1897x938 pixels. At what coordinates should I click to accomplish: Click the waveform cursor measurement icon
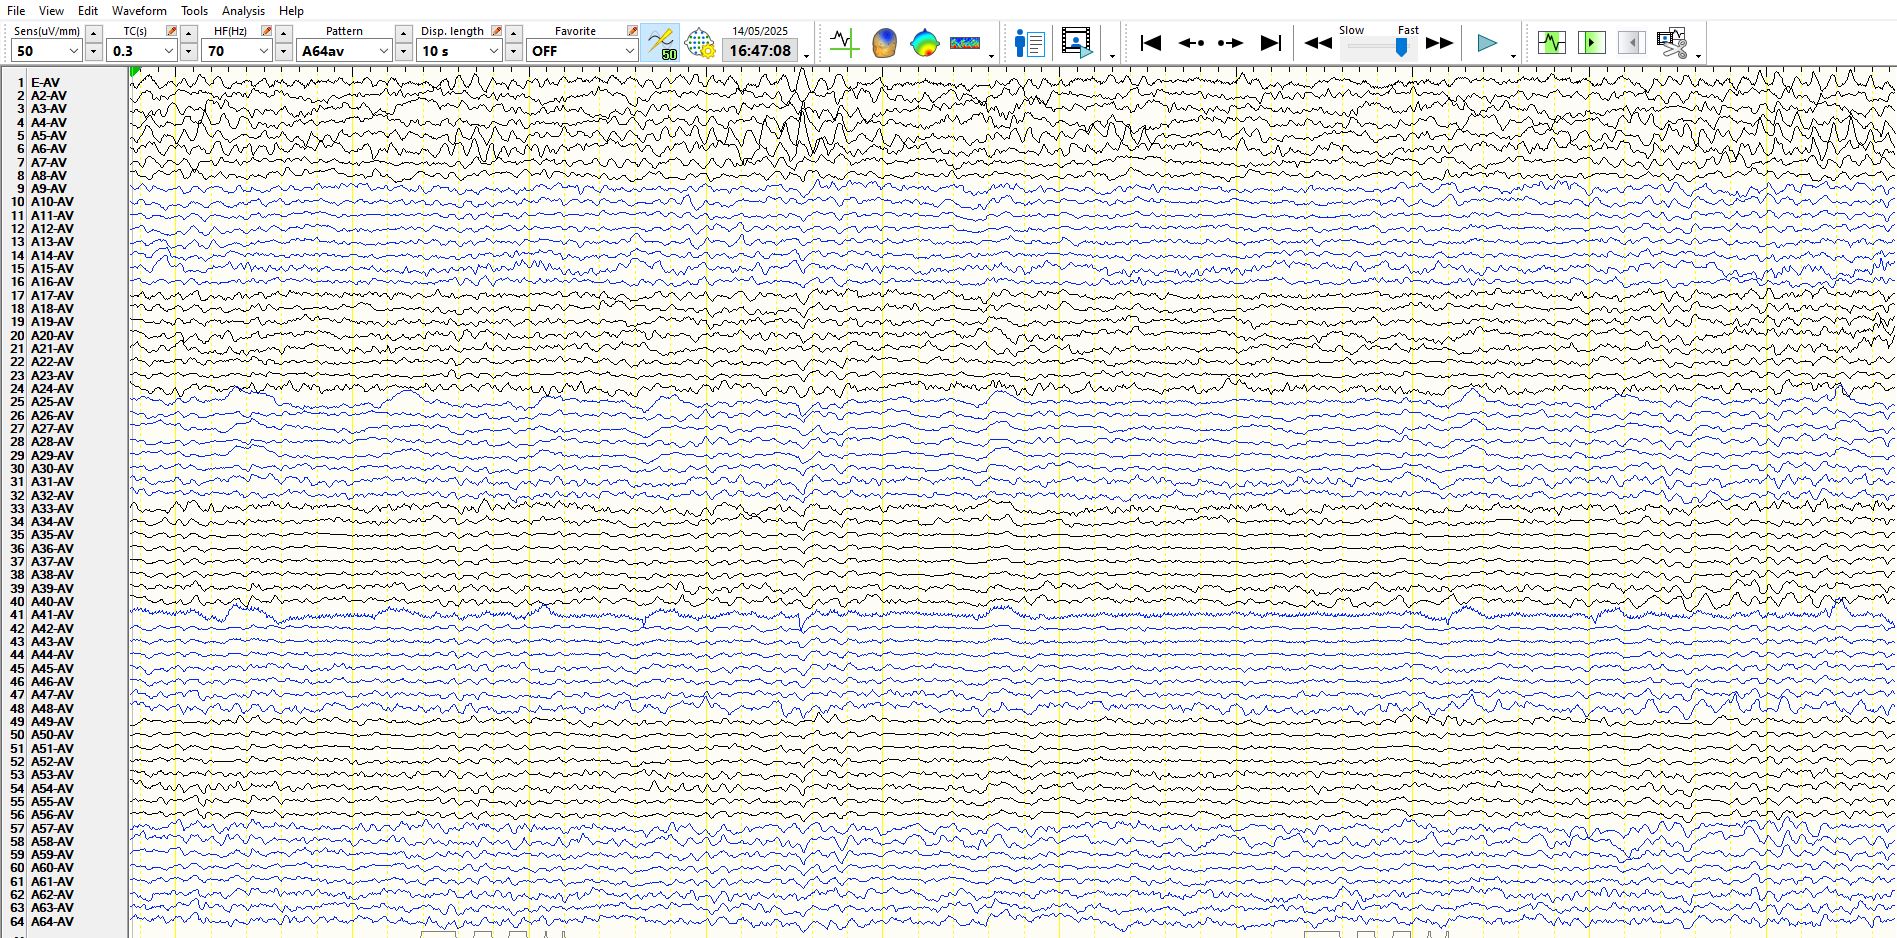[844, 43]
